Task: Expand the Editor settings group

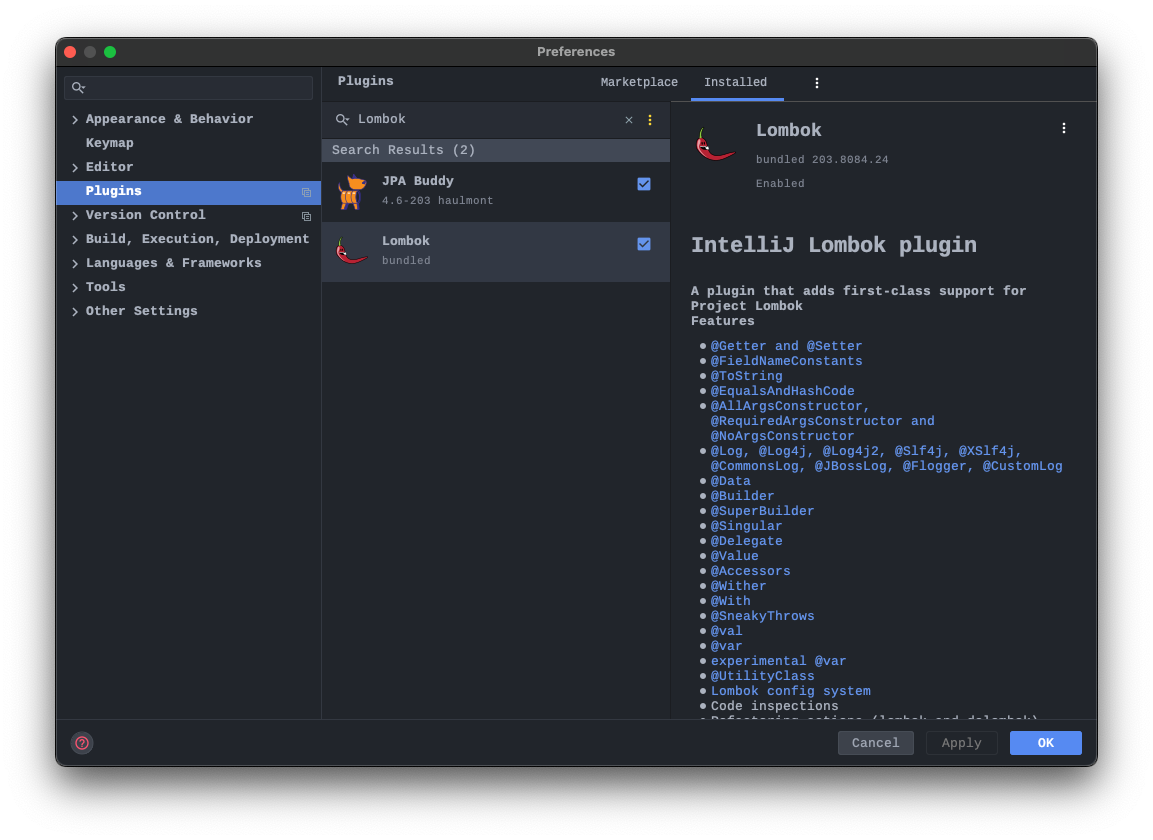Action: coord(75,168)
